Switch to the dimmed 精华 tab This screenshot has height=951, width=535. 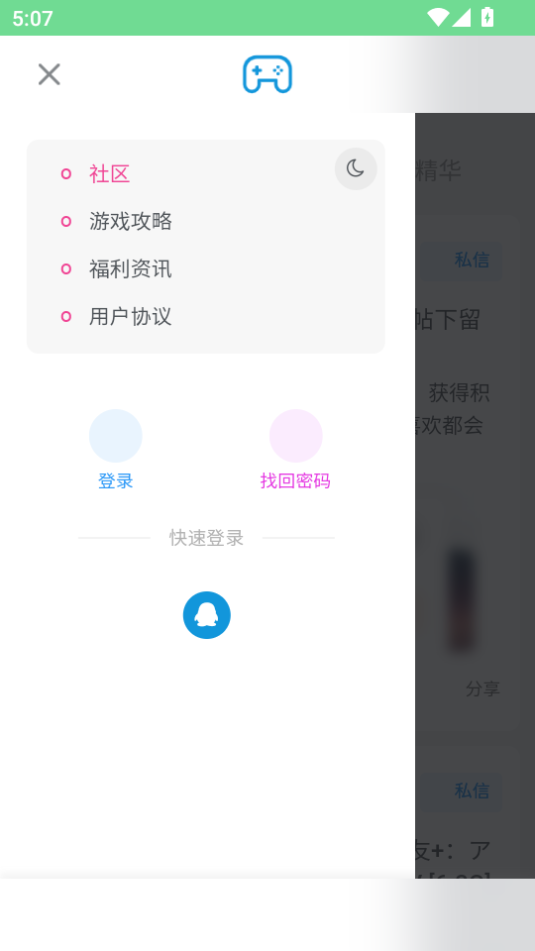438,170
